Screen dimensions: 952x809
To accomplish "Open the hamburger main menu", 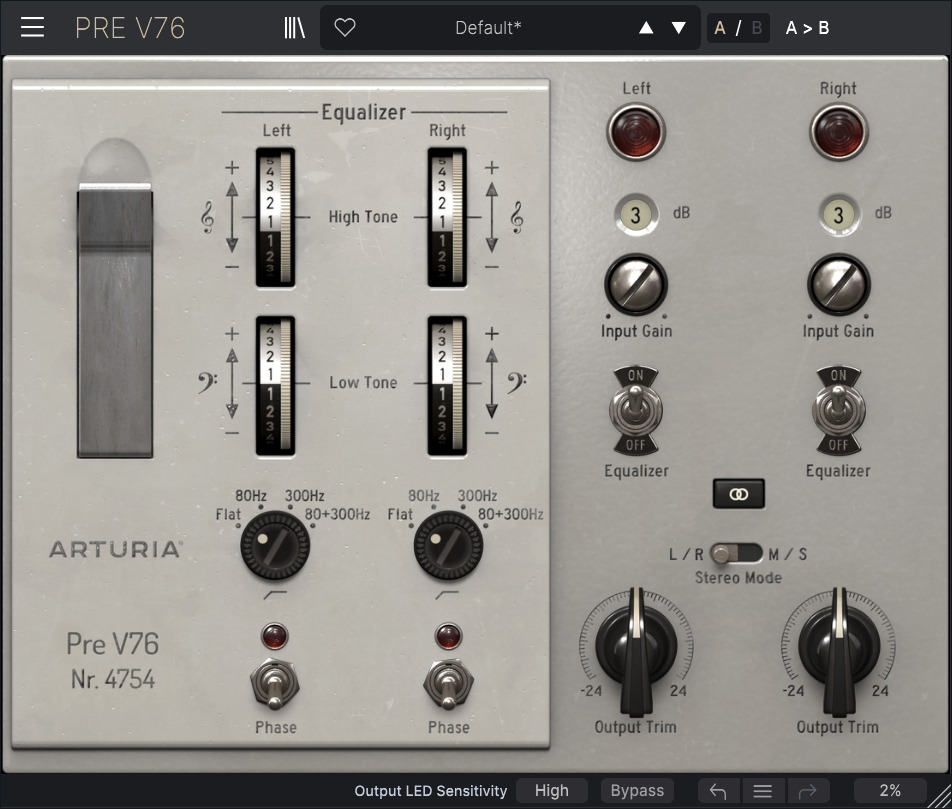I will coord(32,27).
